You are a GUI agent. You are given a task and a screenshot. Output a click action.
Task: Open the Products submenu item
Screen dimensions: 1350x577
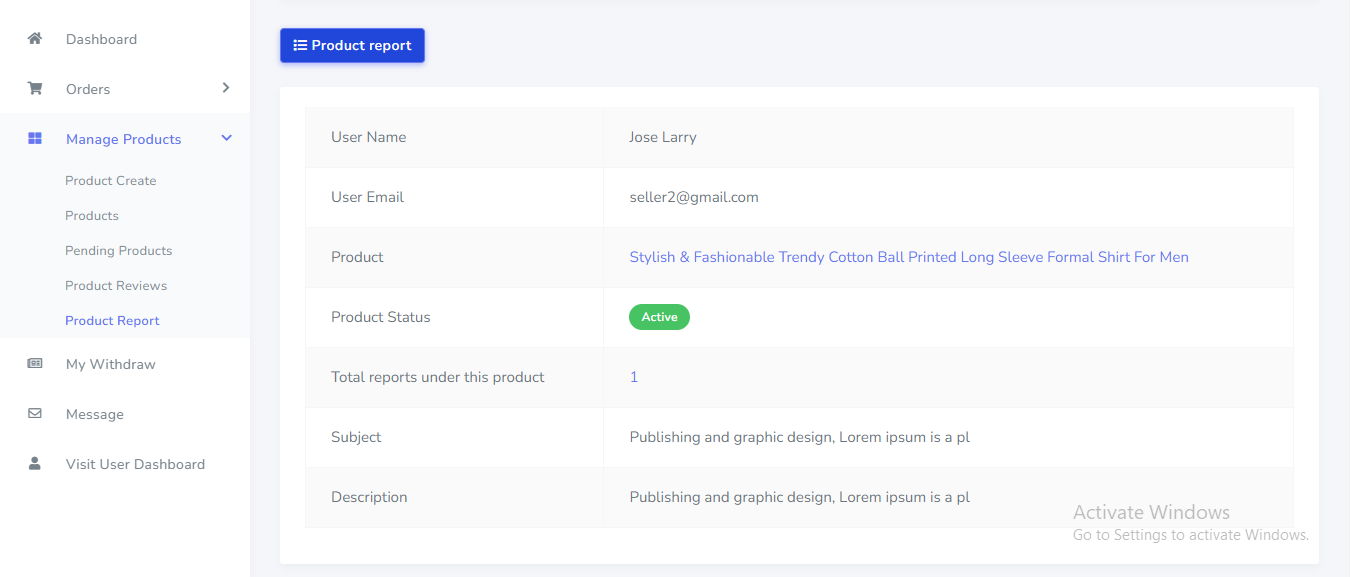(x=92, y=216)
